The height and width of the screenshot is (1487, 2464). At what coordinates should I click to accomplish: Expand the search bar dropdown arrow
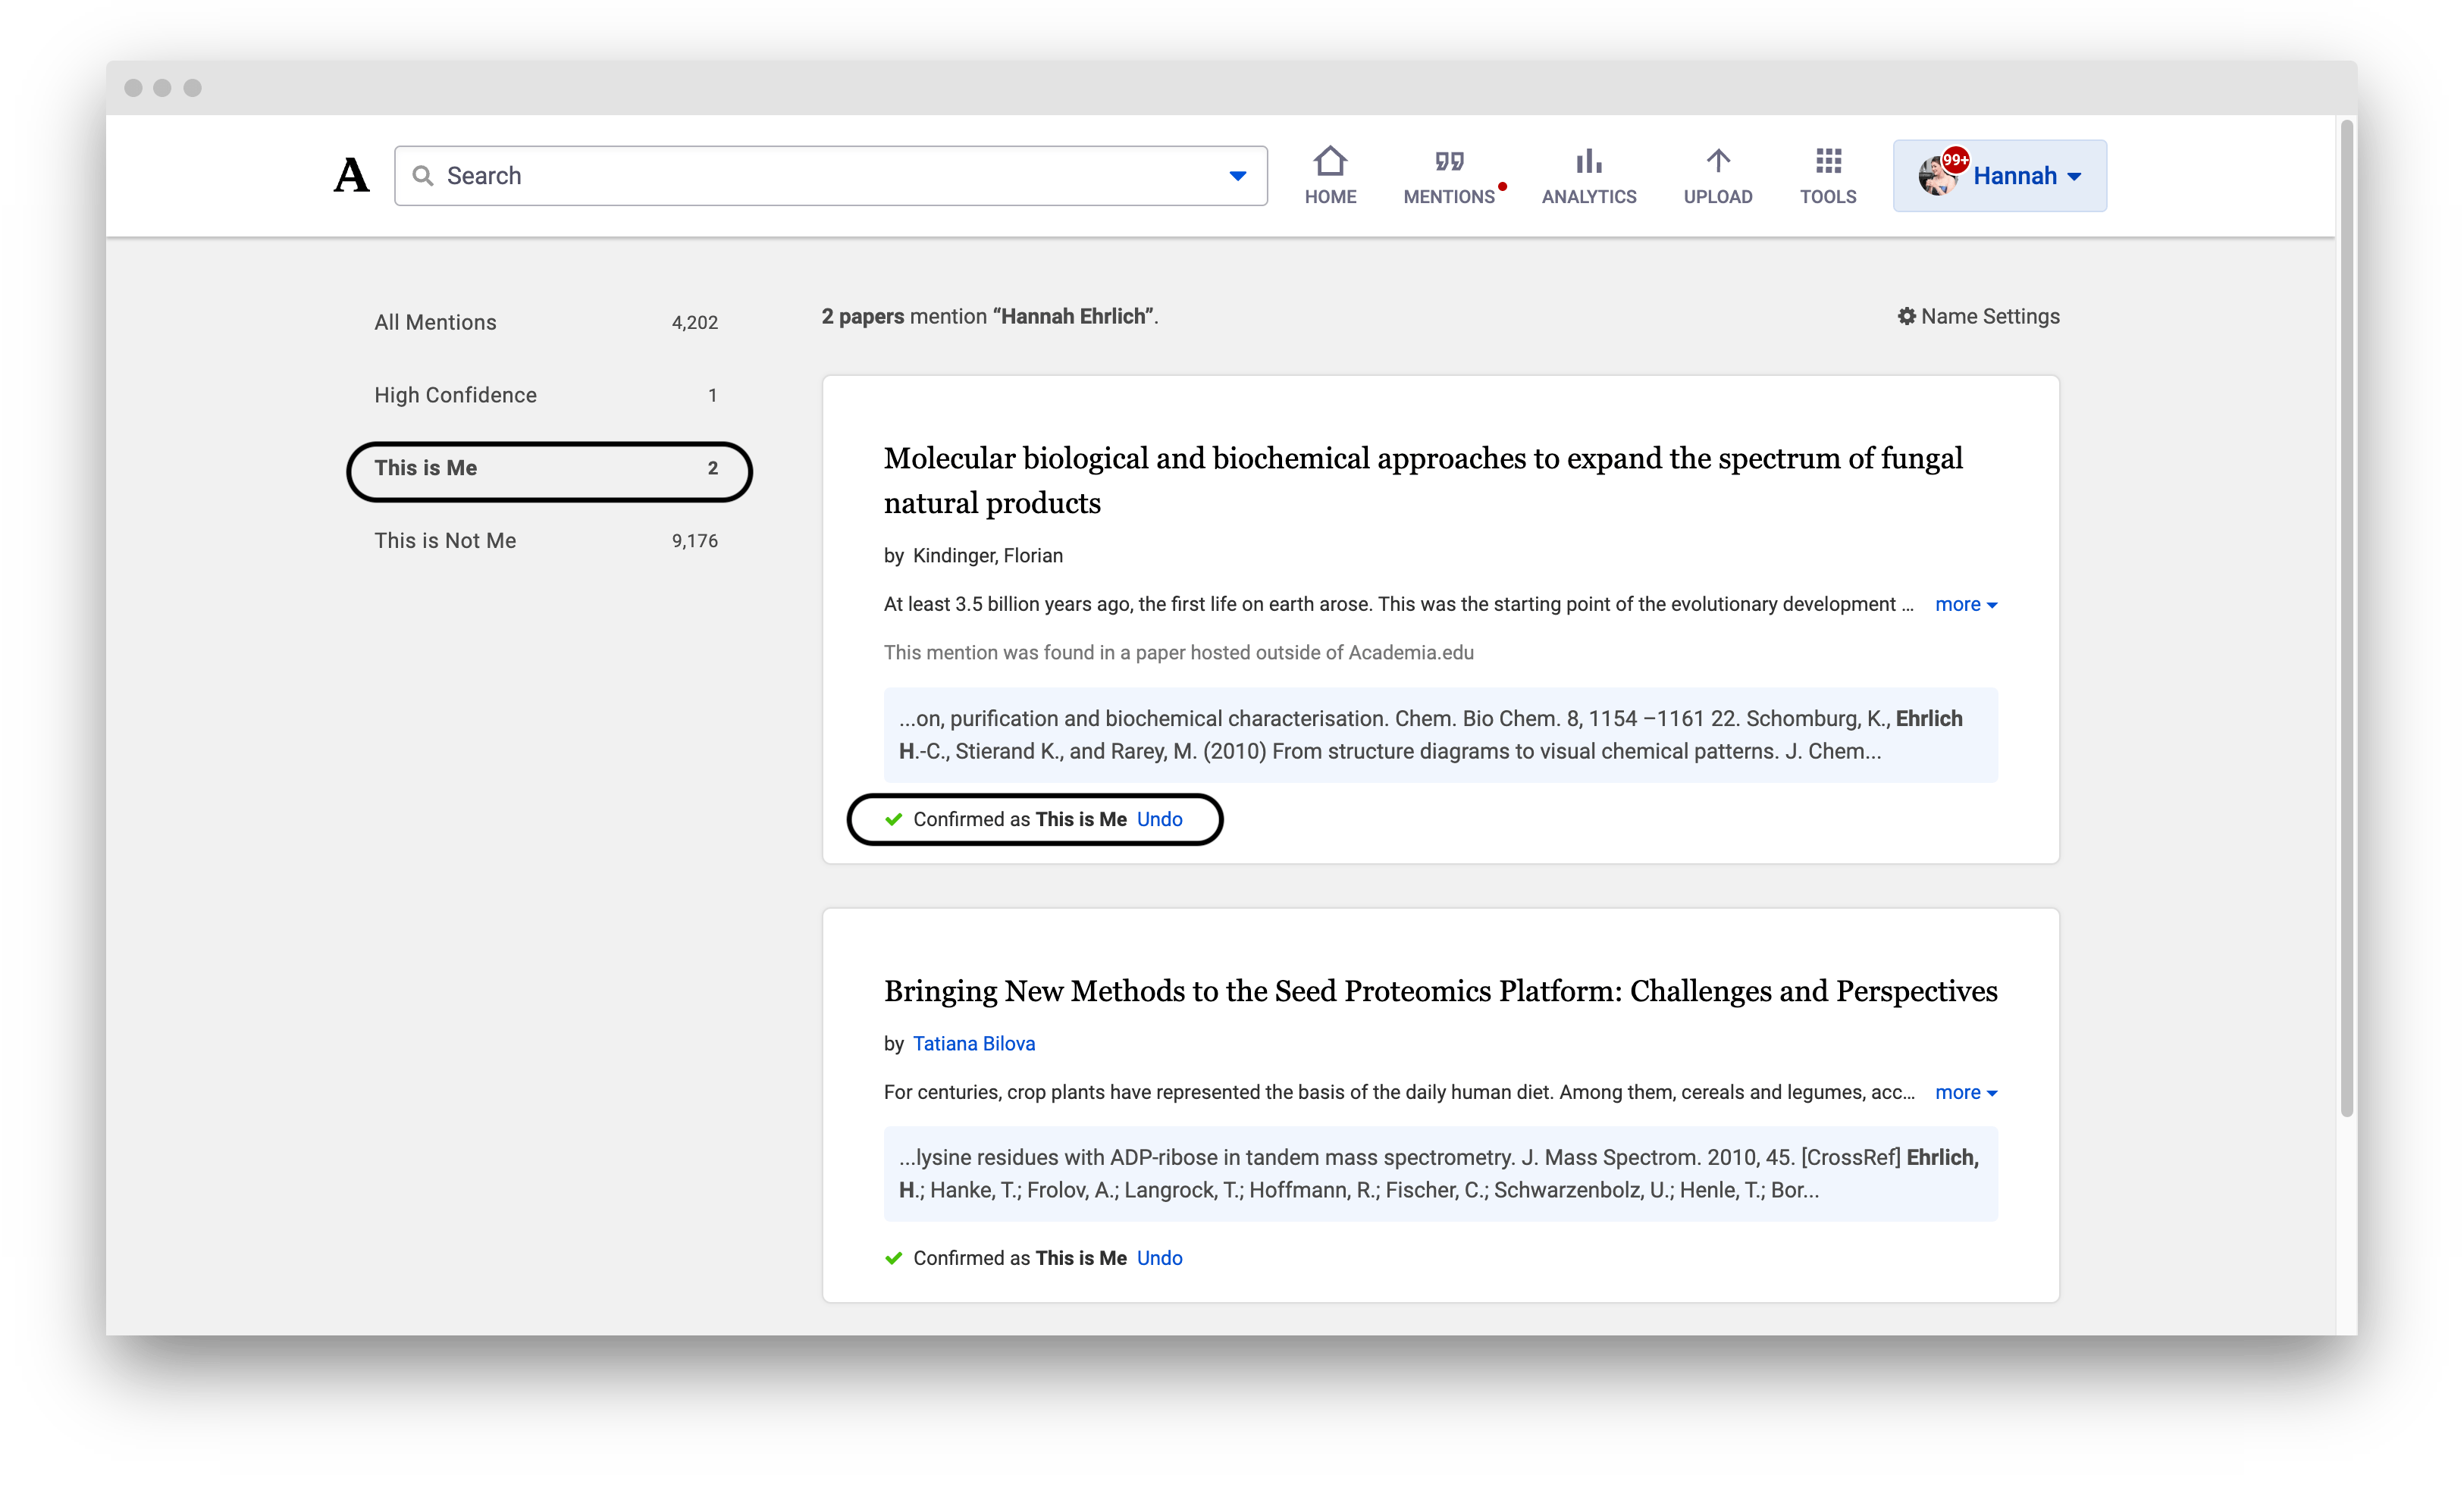[x=1237, y=175]
